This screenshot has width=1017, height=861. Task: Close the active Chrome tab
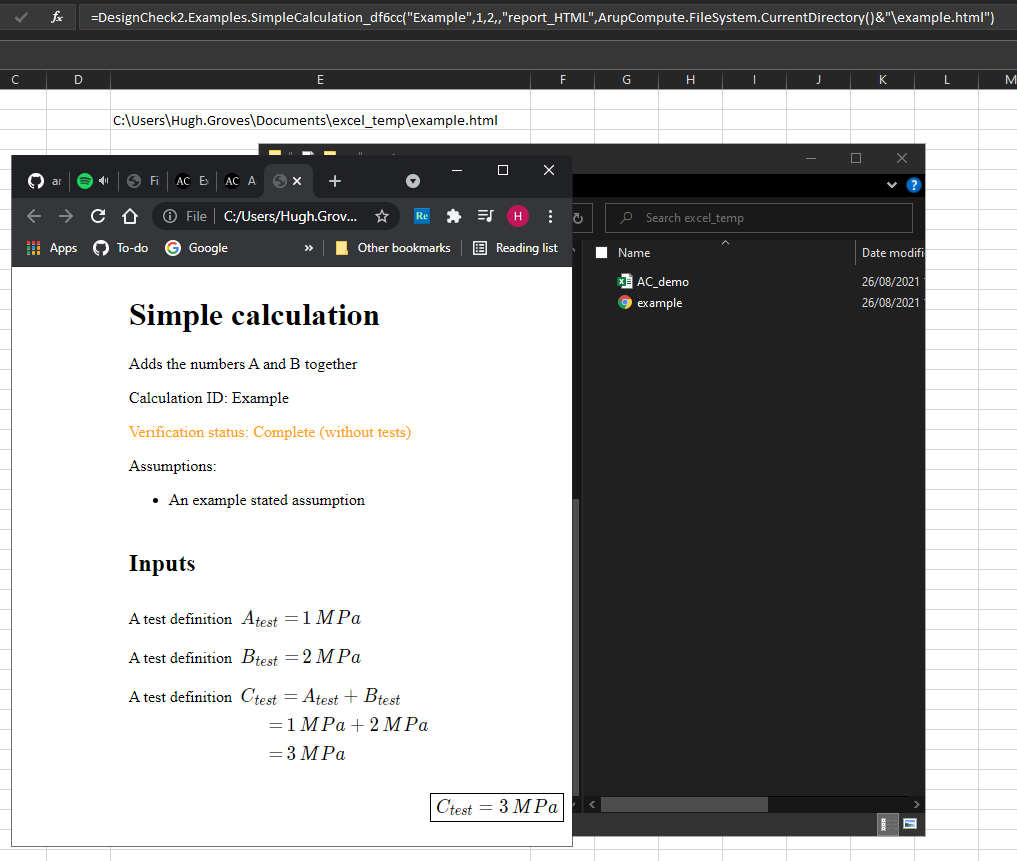[297, 181]
